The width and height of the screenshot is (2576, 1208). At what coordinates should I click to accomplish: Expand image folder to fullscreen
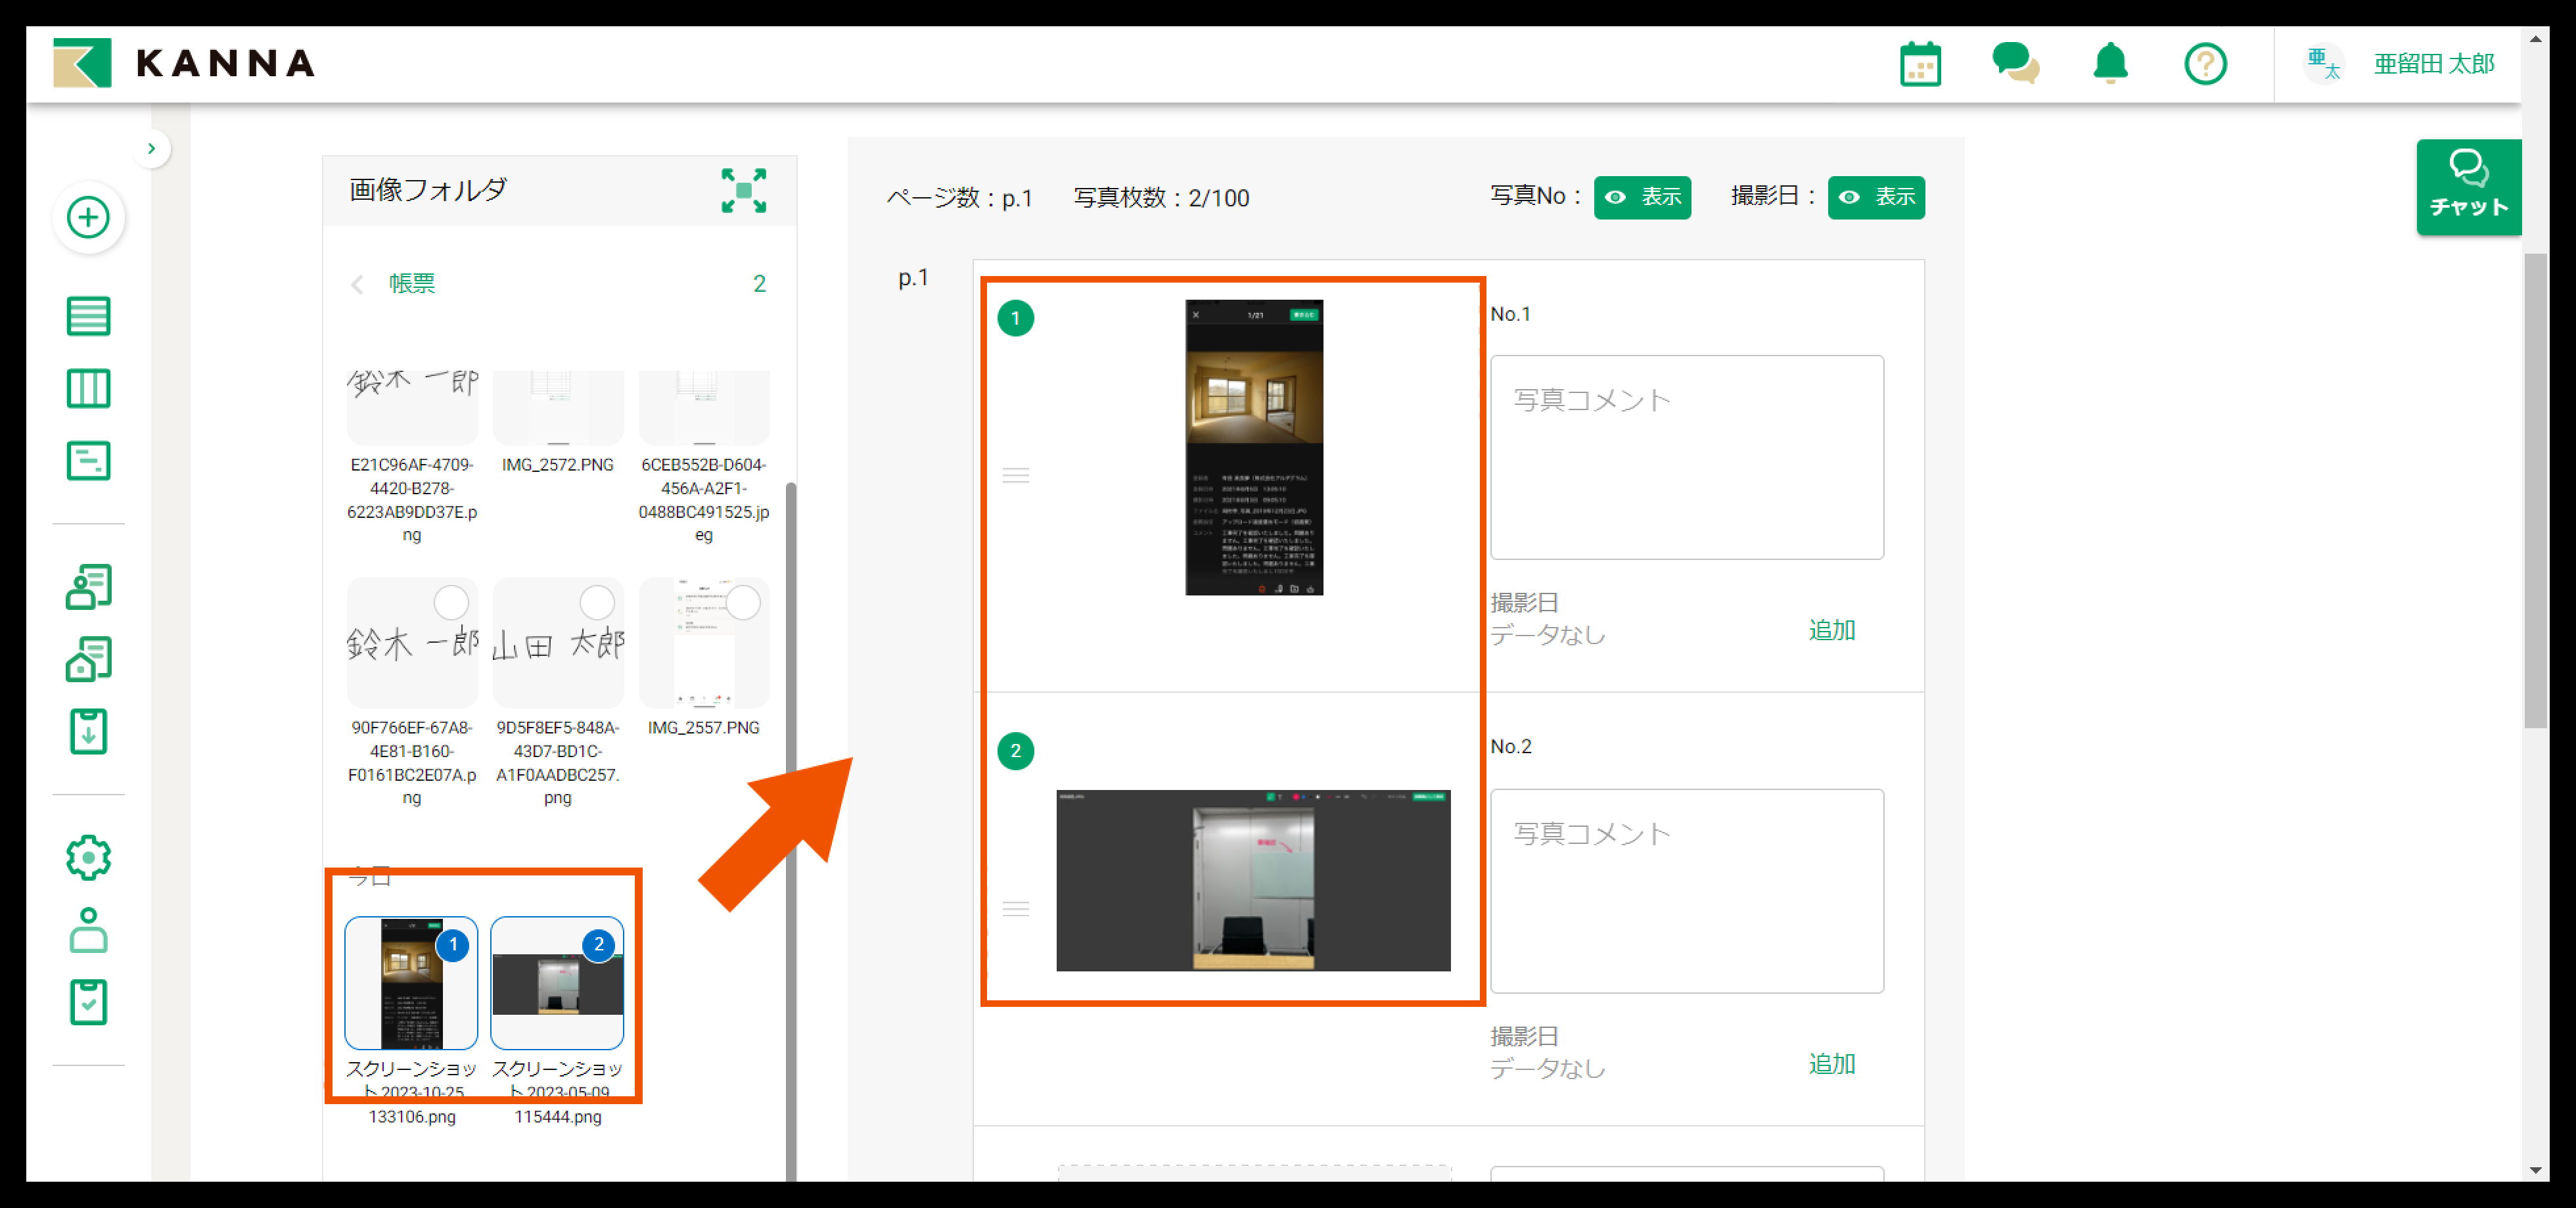pyautogui.click(x=743, y=190)
